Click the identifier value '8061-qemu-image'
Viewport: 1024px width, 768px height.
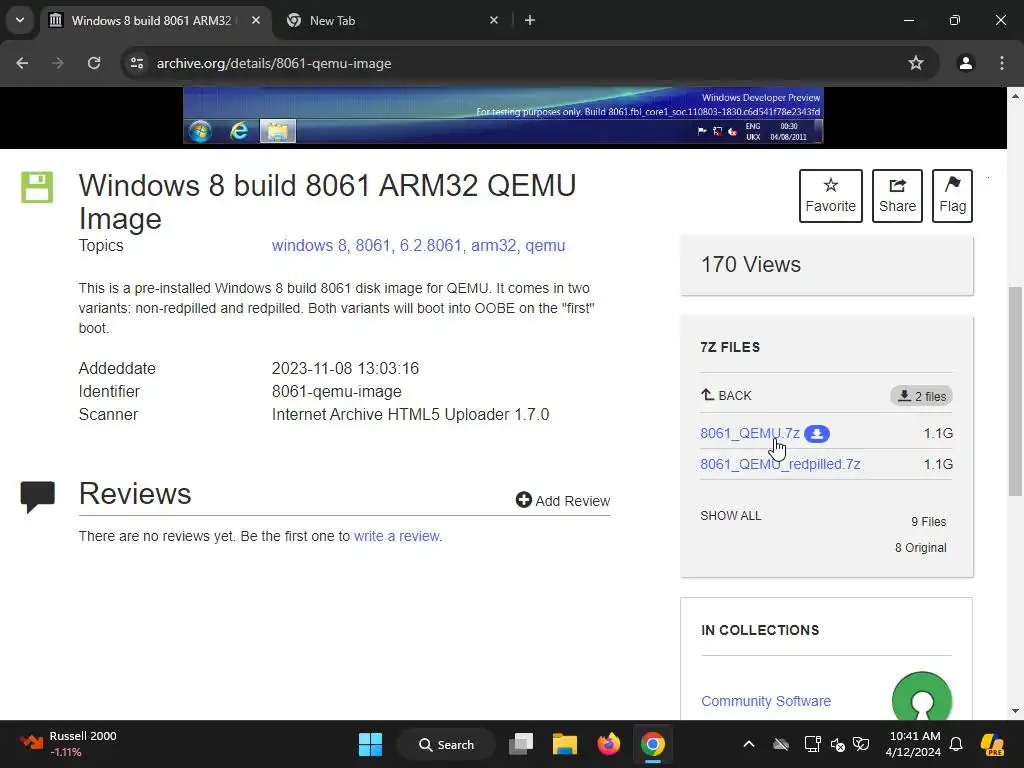click(336, 391)
